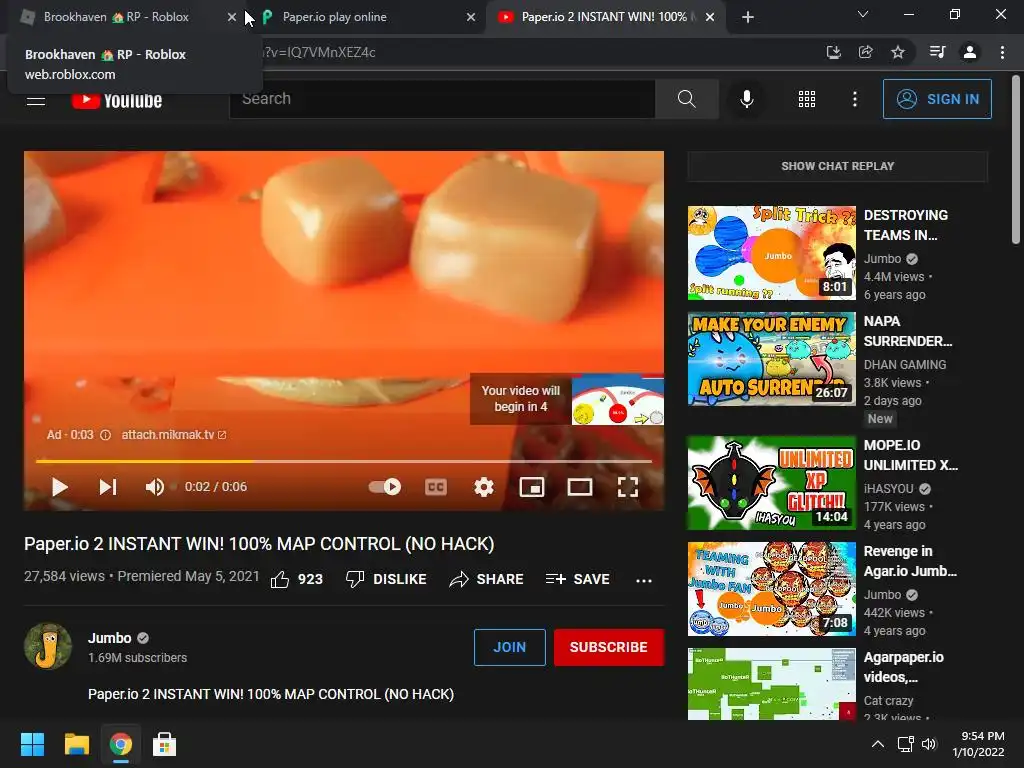This screenshot has height=768, width=1024.
Task: Open the YouTube apps grid
Action: [807, 99]
